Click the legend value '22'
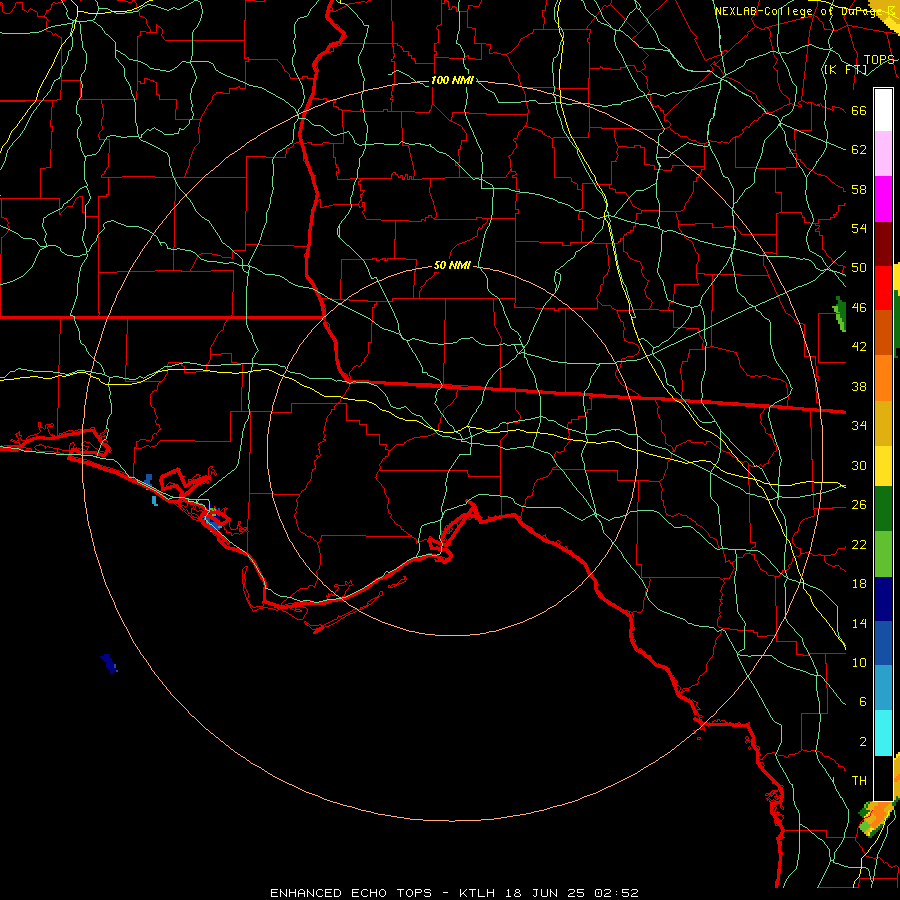900x900 pixels. (x=859, y=544)
